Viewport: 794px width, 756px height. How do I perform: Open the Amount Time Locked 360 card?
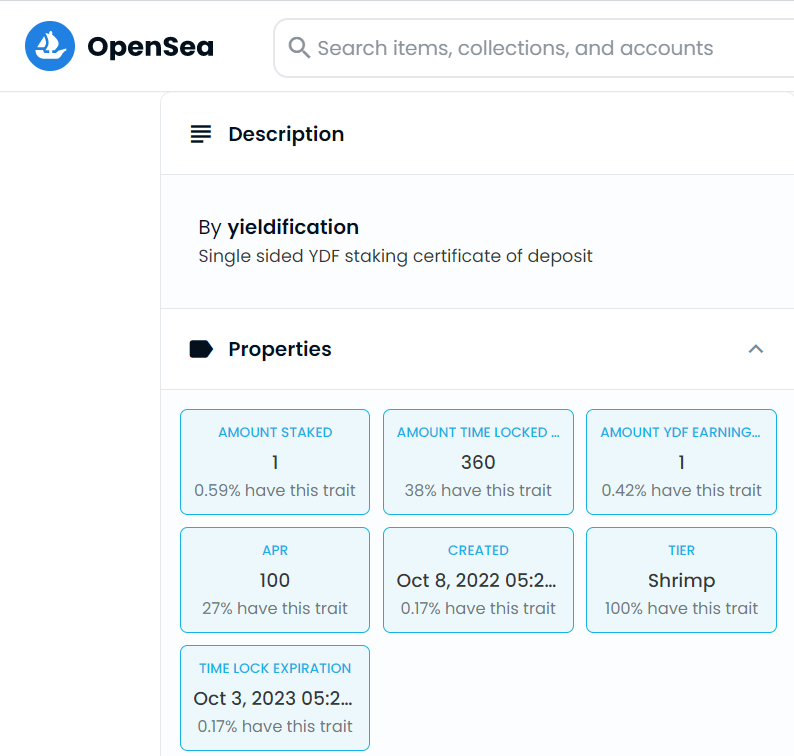tap(478, 462)
